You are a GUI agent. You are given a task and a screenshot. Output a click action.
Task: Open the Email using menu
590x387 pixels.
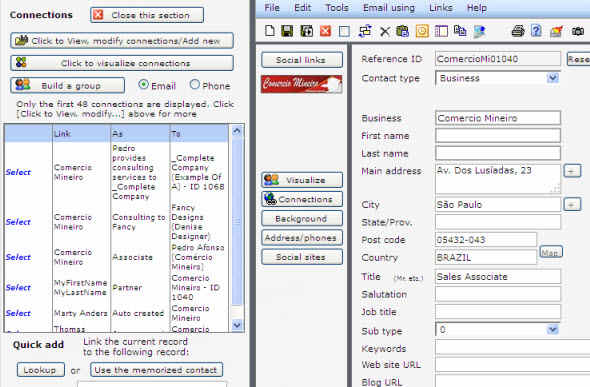click(389, 8)
